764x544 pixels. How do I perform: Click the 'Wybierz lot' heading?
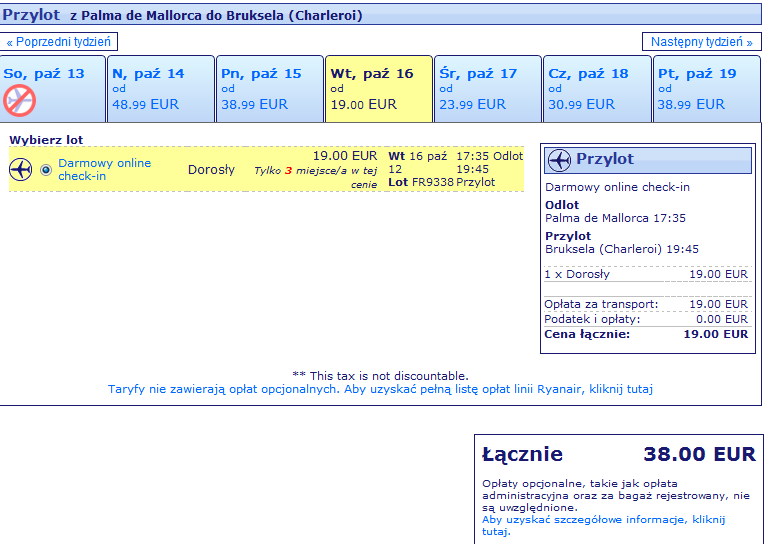tap(46, 140)
